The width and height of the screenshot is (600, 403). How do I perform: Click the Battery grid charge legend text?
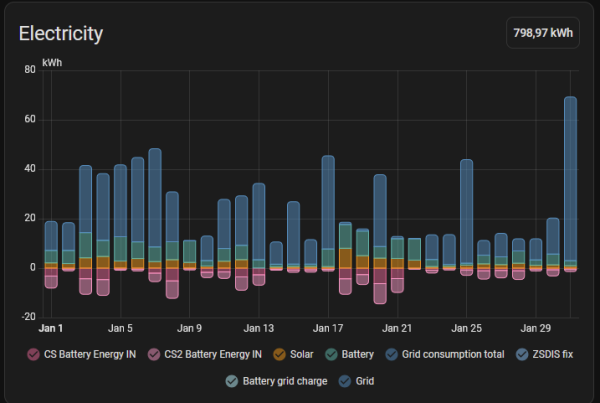[x=285, y=381]
